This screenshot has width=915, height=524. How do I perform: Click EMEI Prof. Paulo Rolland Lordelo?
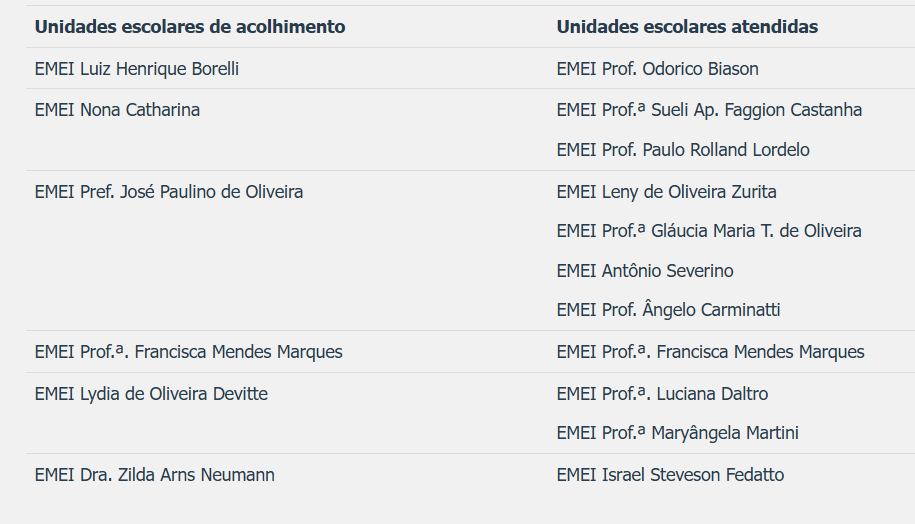[683, 150]
